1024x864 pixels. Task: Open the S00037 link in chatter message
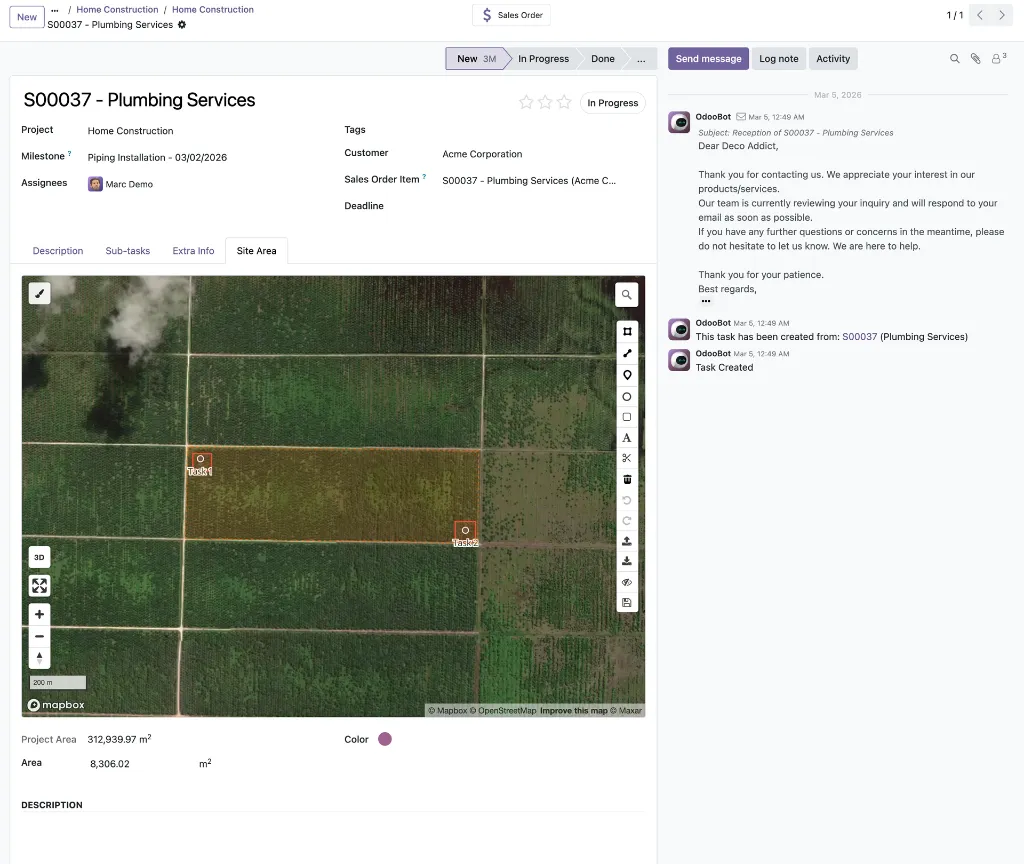click(x=859, y=337)
